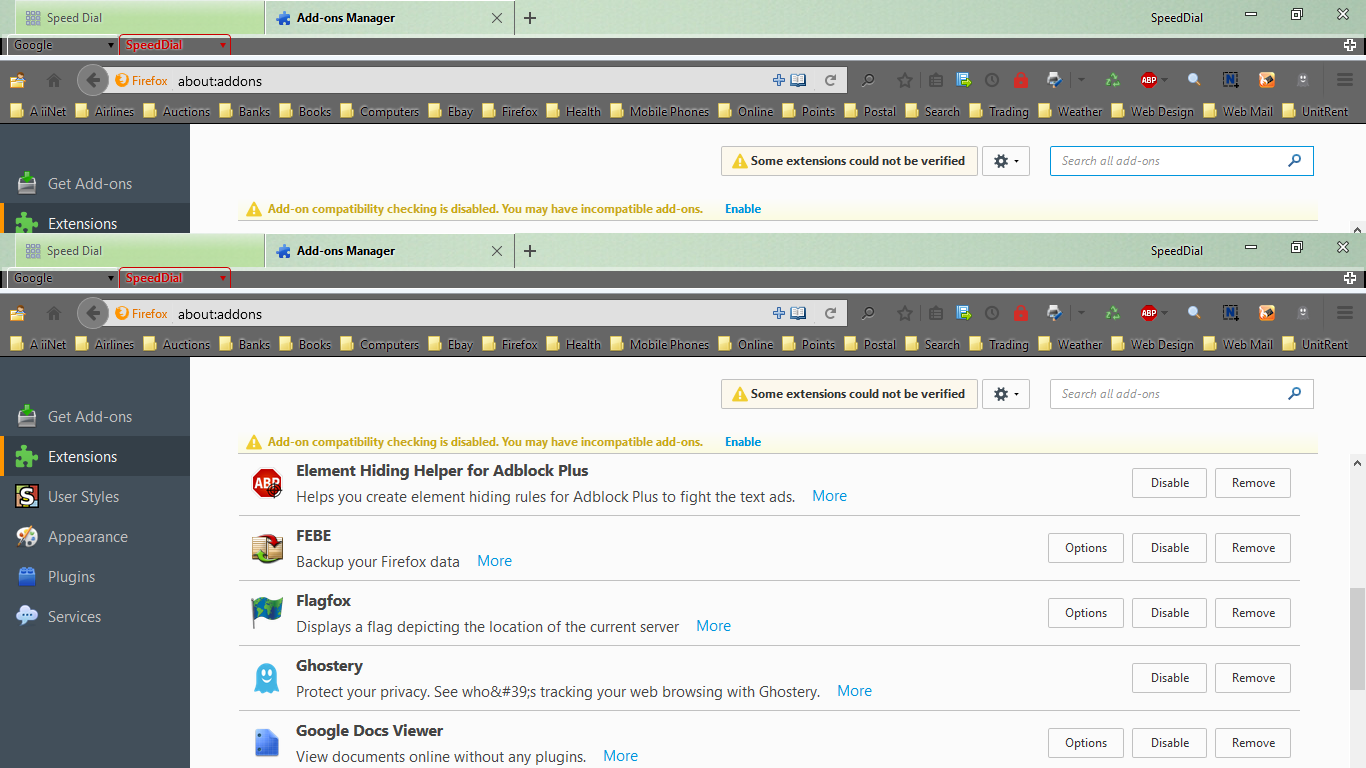Click the FEBE extension icon
This screenshot has width=1366, height=768.
(x=267, y=548)
